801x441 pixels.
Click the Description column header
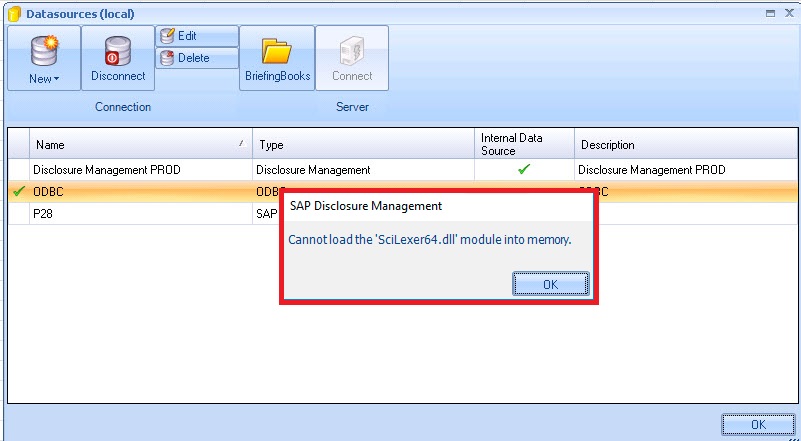[686, 145]
